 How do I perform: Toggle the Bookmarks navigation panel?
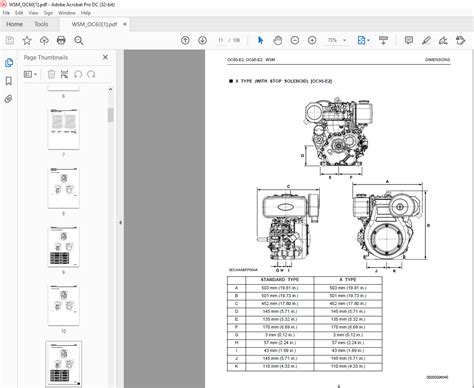click(x=9, y=81)
